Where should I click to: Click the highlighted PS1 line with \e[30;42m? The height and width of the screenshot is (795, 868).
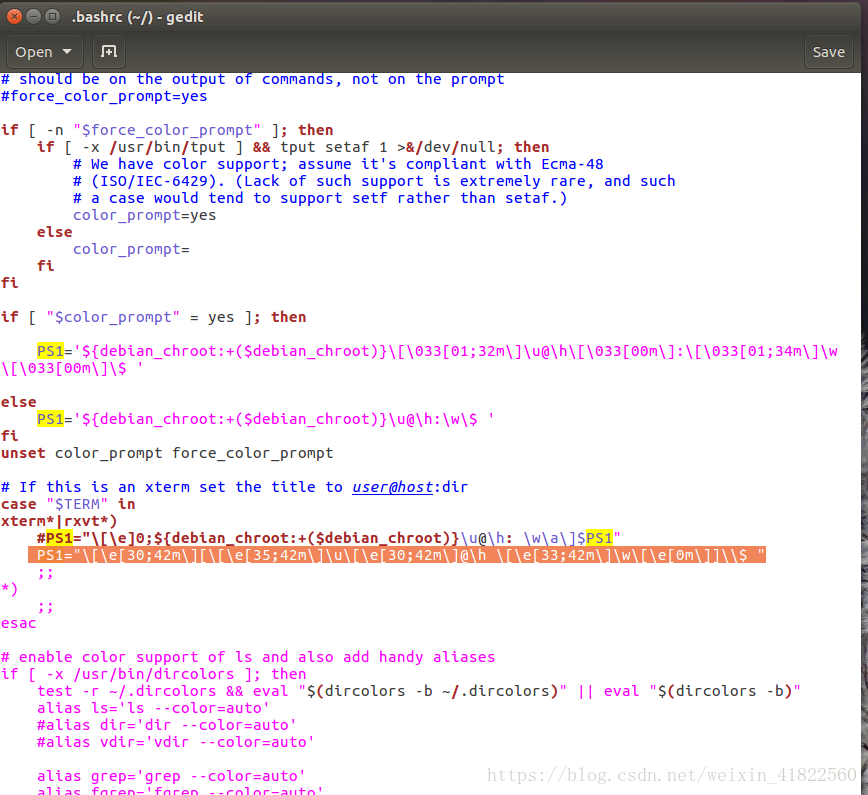pyautogui.click(x=397, y=555)
